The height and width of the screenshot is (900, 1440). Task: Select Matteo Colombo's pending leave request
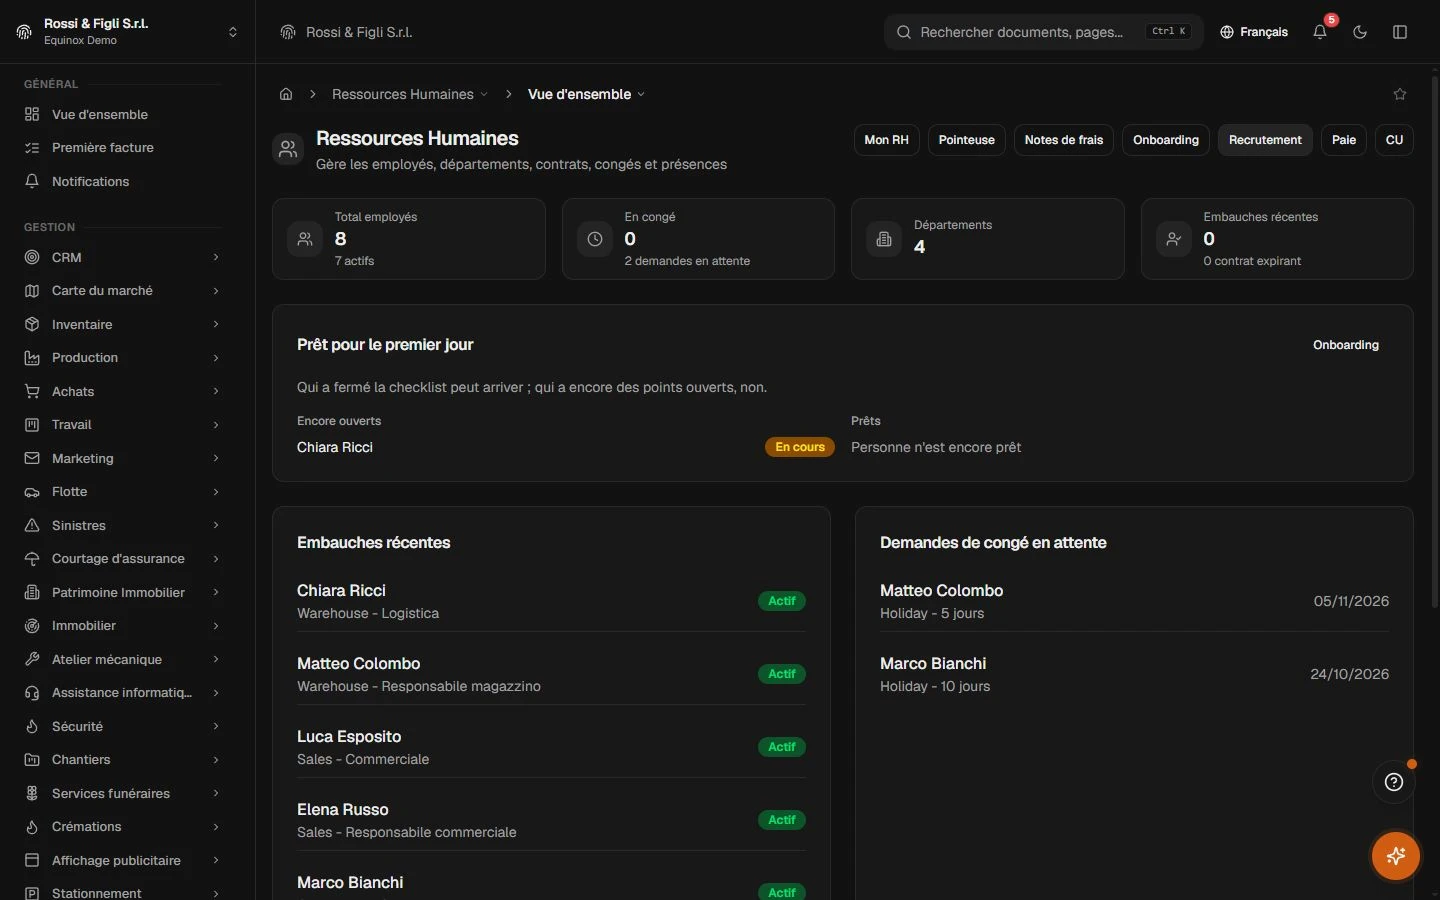(1134, 602)
